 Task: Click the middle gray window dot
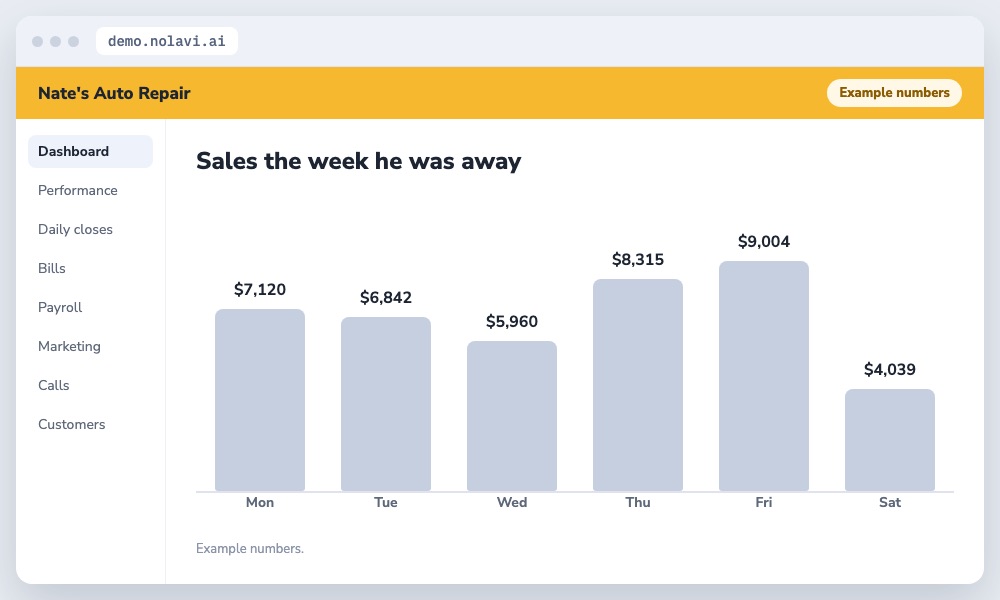[55, 41]
